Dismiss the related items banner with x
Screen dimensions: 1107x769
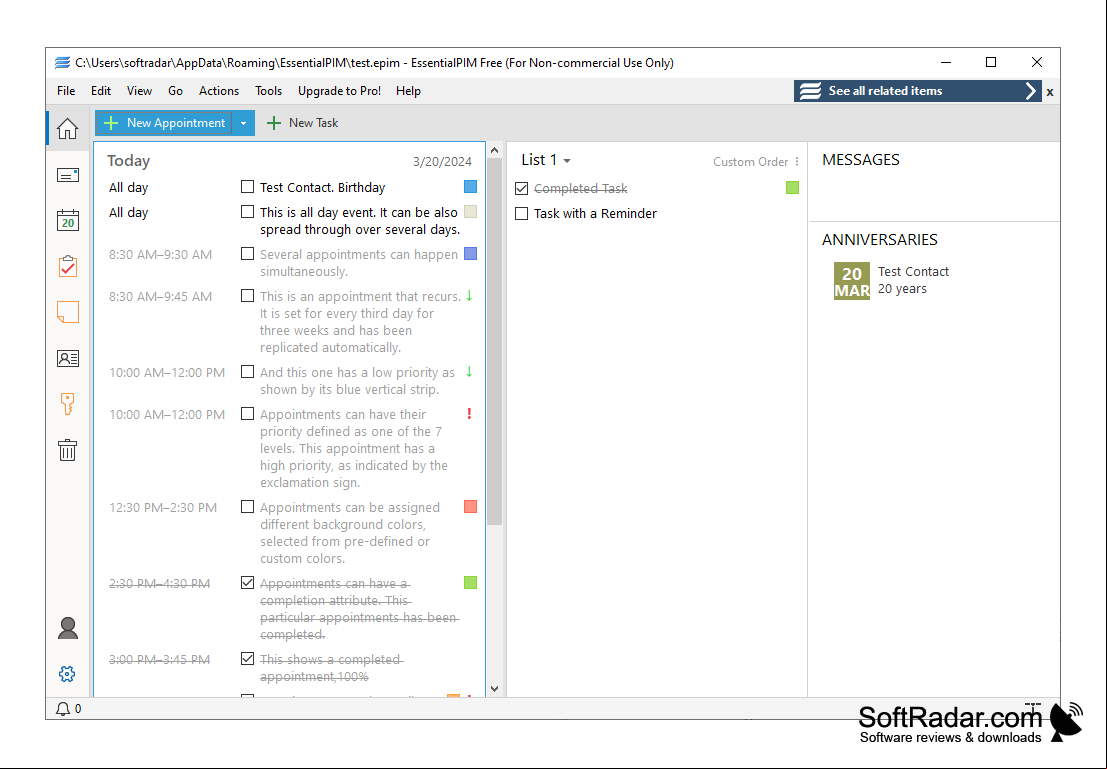point(1050,92)
